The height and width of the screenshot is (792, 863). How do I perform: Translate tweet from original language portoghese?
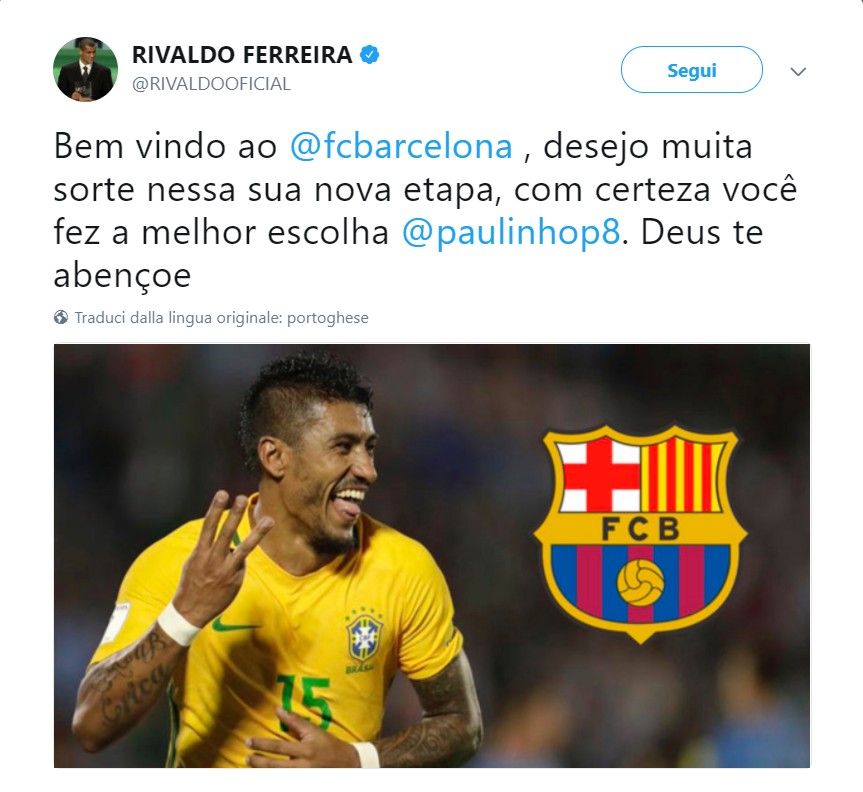pyautogui.click(x=221, y=318)
